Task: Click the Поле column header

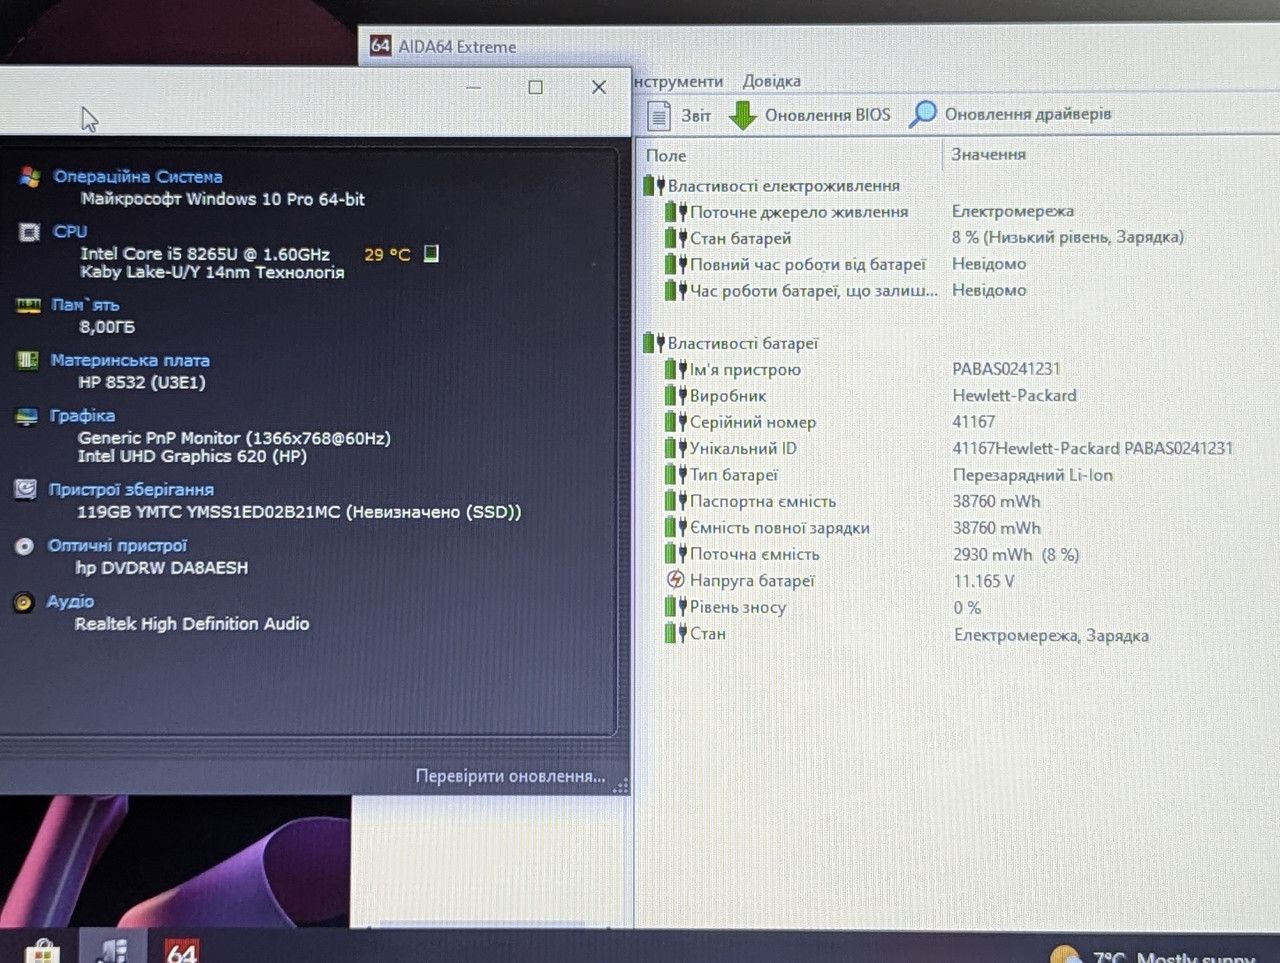Action: point(666,155)
